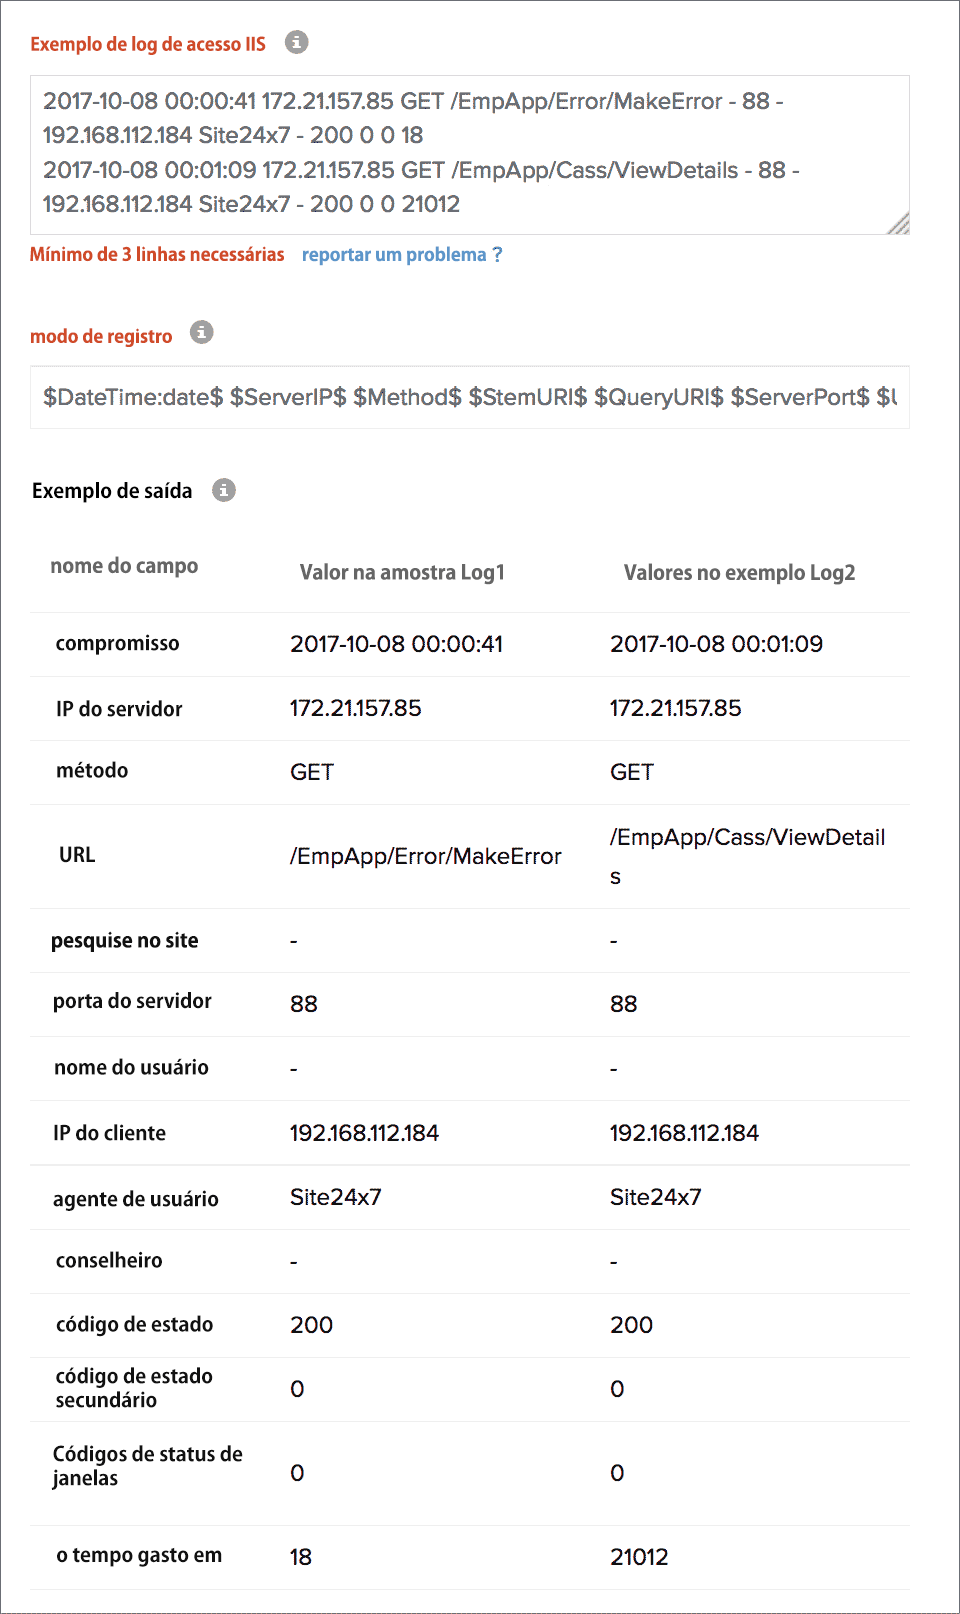Click the /EmpApp/Cass/ViewDetails value in Log2
The image size is (960, 1614).
[747, 838]
